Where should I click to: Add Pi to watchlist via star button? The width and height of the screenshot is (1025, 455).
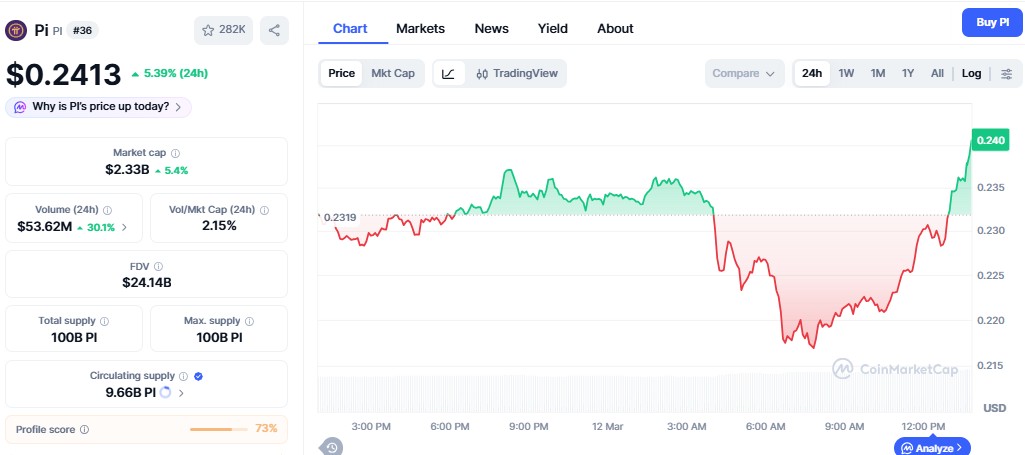click(223, 30)
